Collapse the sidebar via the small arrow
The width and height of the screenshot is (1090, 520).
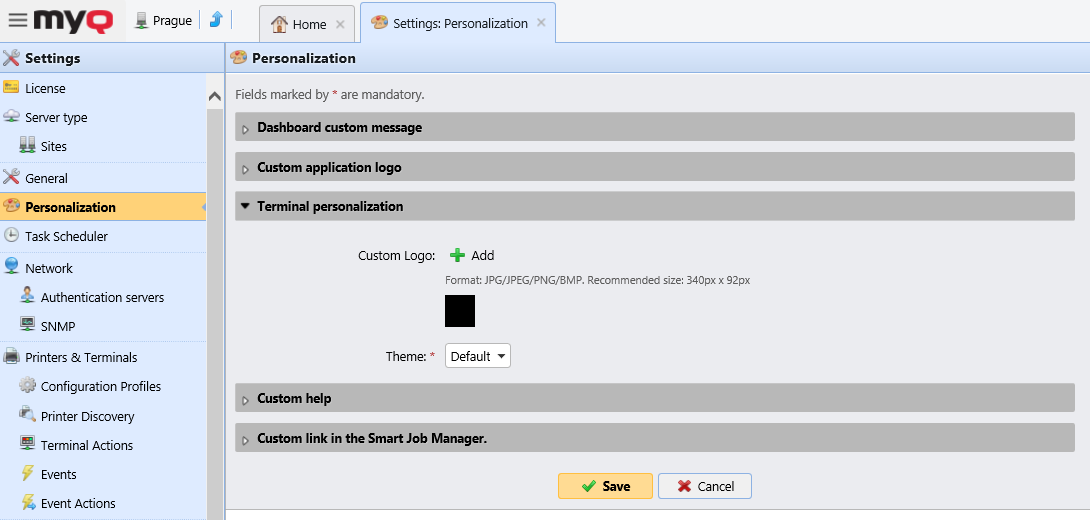[204, 207]
